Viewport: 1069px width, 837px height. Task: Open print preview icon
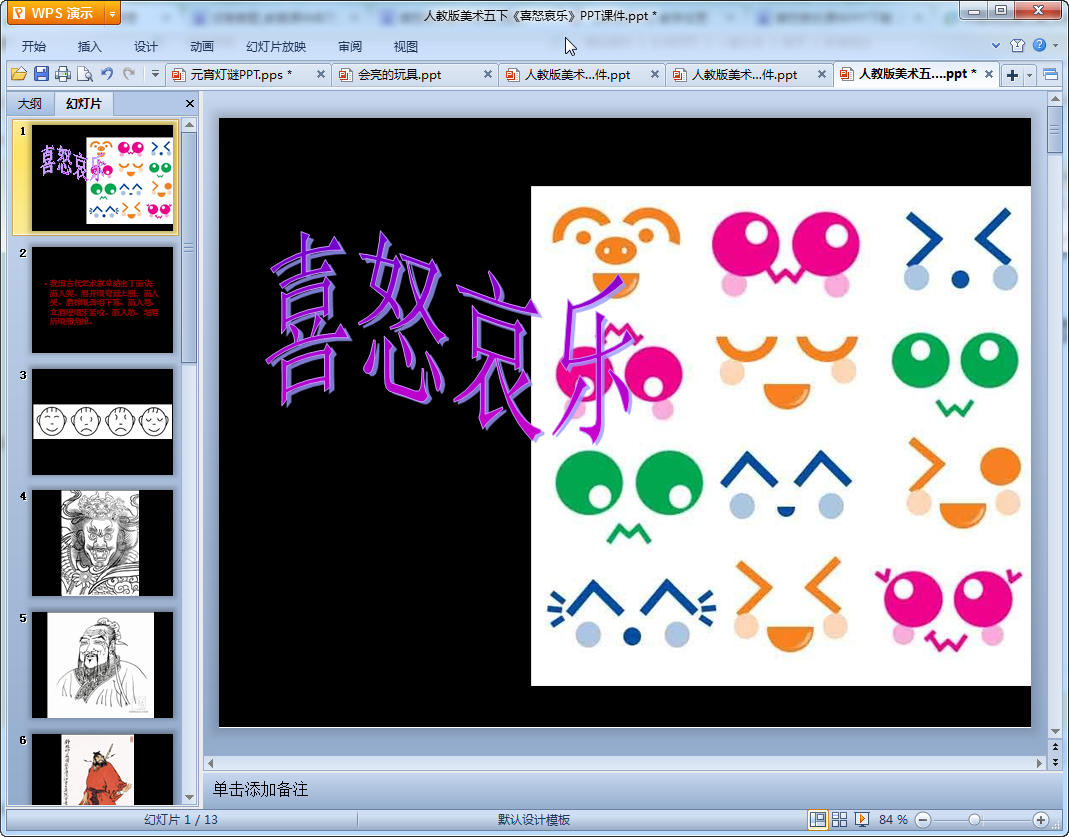(x=85, y=74)
